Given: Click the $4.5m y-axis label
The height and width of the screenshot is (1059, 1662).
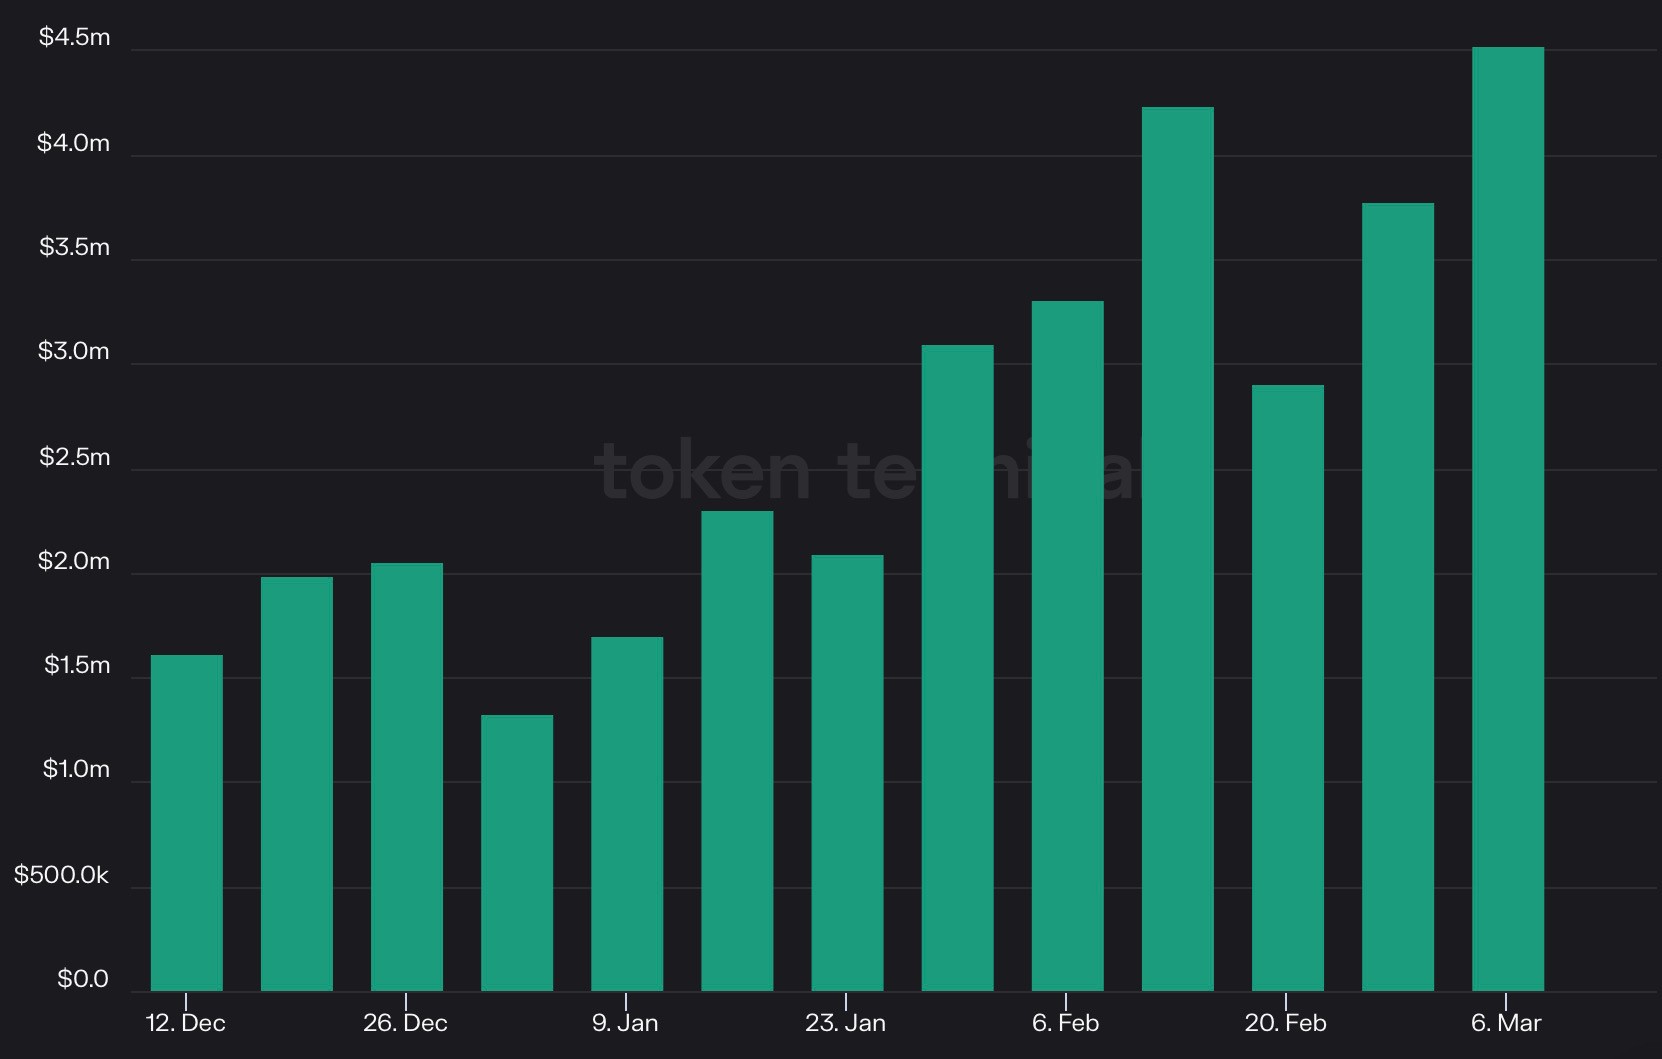Looking at the screenshot, I should (74, 37).
